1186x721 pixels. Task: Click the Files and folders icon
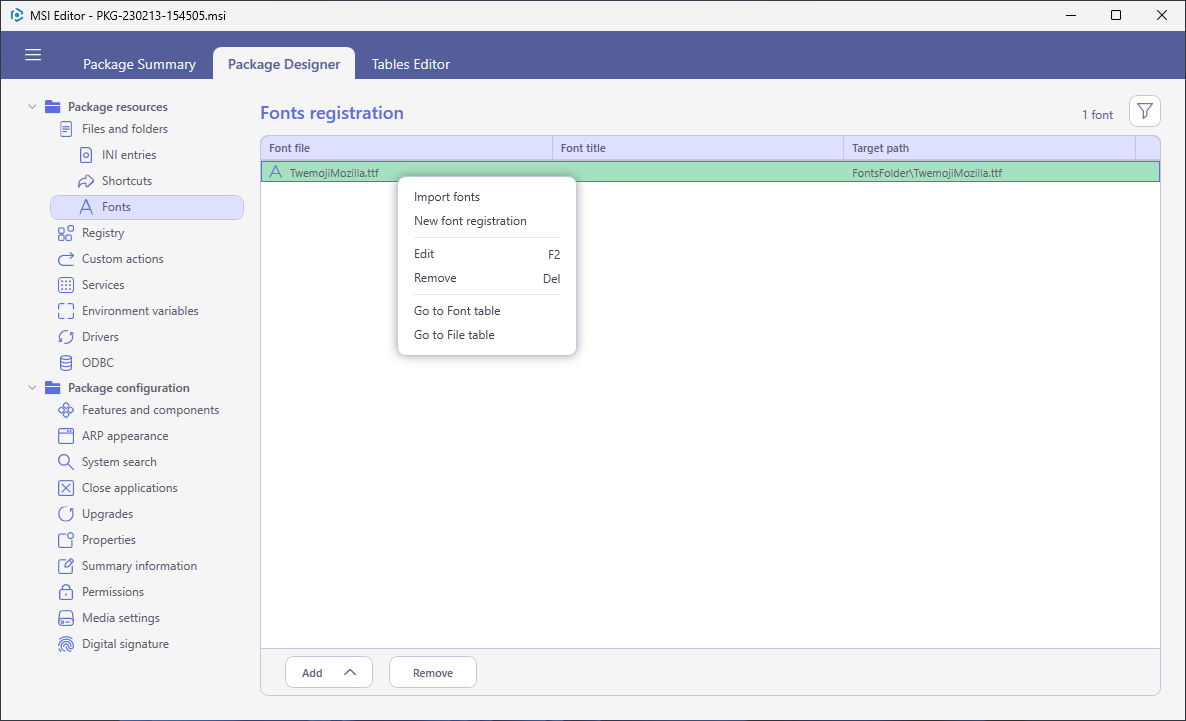coord(66,129)
